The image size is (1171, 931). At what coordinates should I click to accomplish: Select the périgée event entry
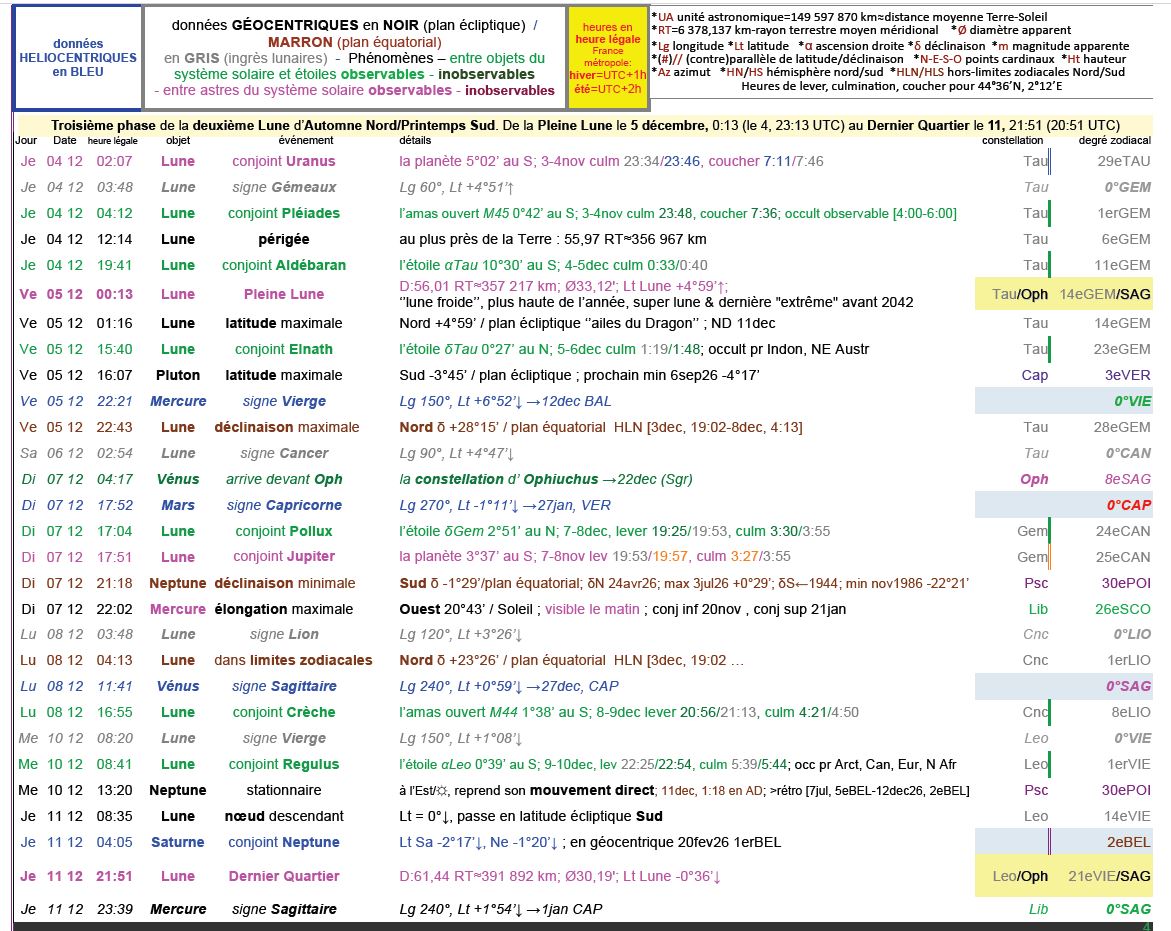(x=284, y=239)
